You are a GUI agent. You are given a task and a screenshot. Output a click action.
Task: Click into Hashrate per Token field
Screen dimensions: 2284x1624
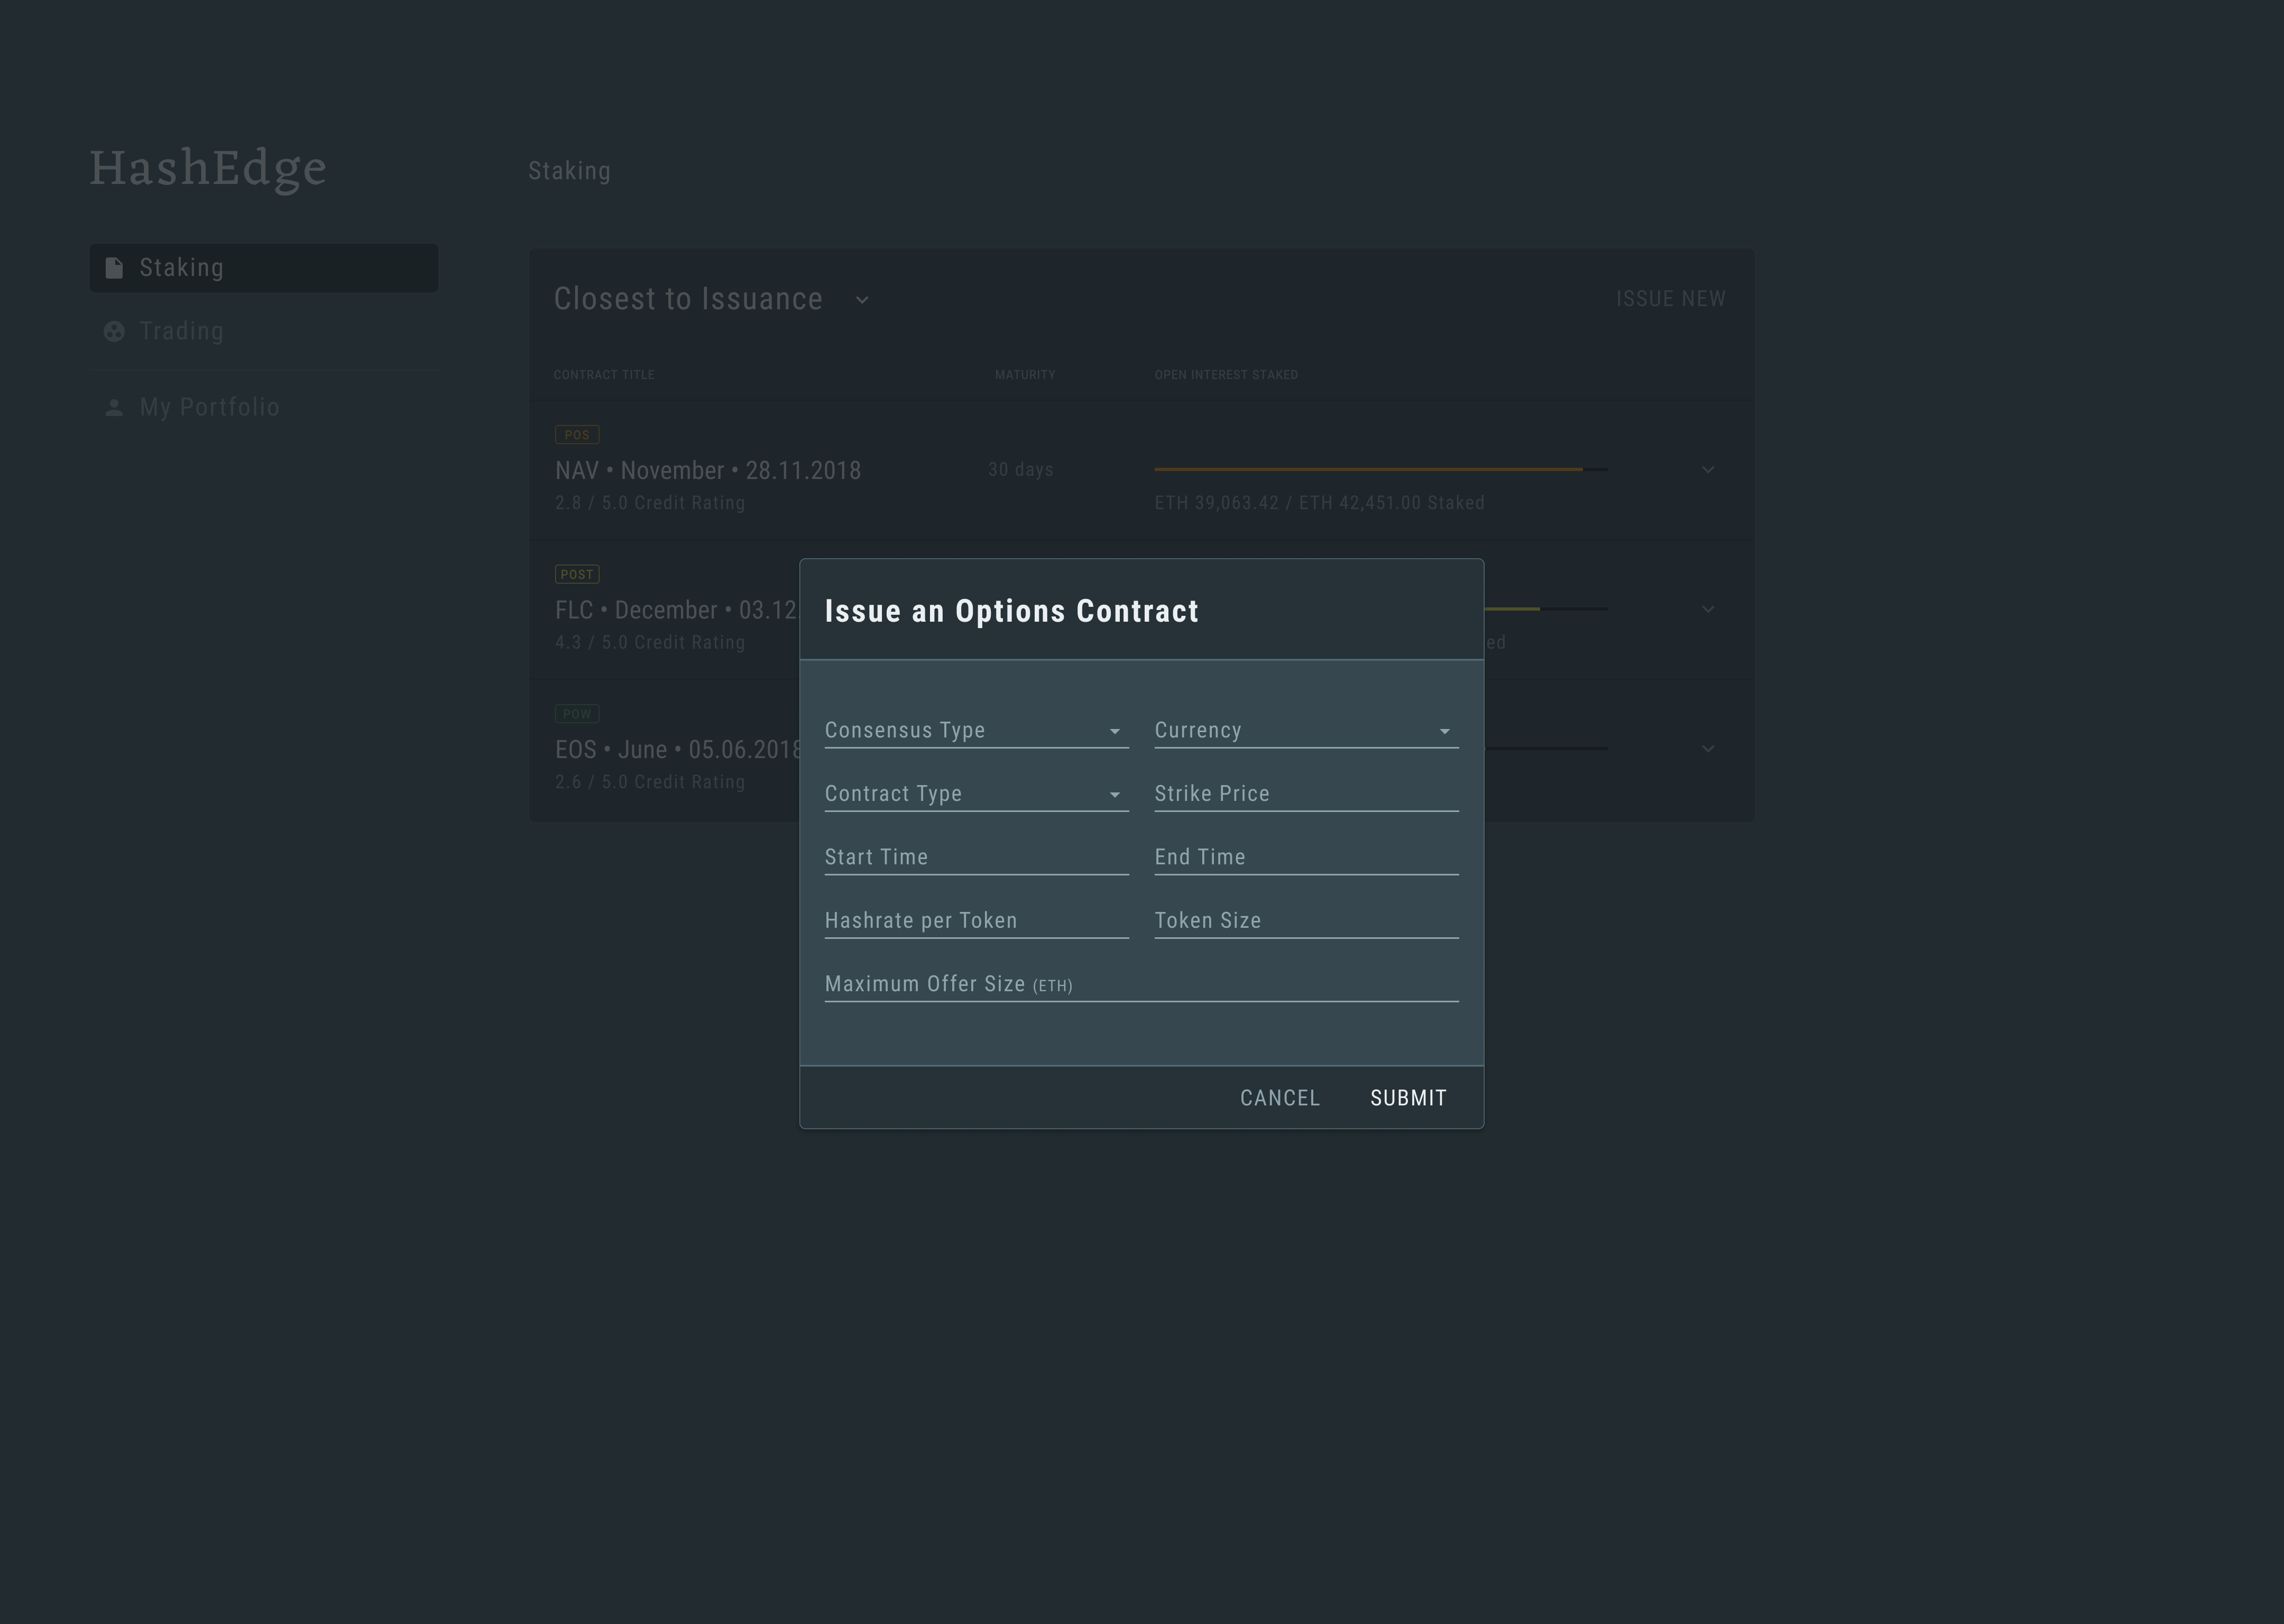click(x=975, y=921)
